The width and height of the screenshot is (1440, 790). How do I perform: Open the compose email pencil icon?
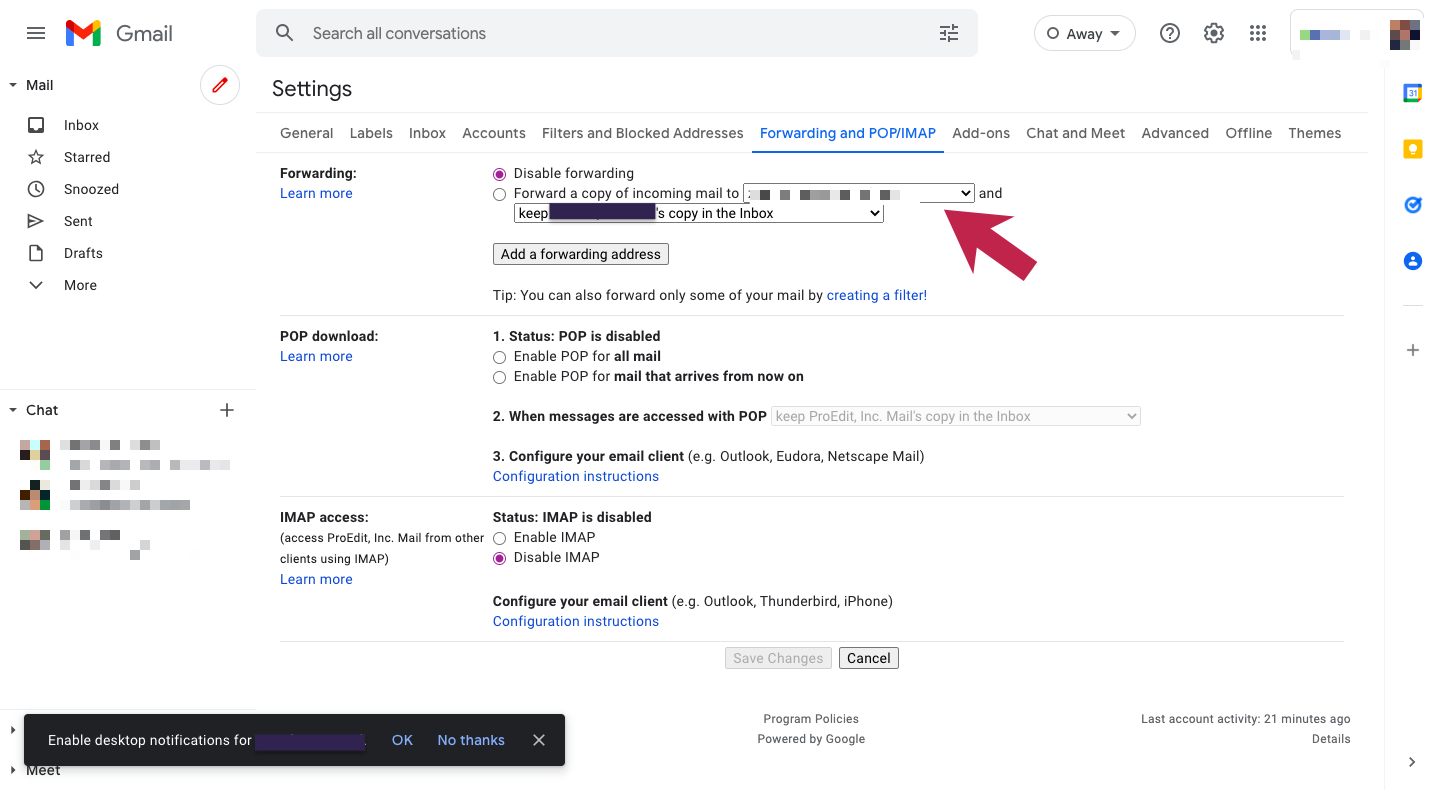pos(220,85)
